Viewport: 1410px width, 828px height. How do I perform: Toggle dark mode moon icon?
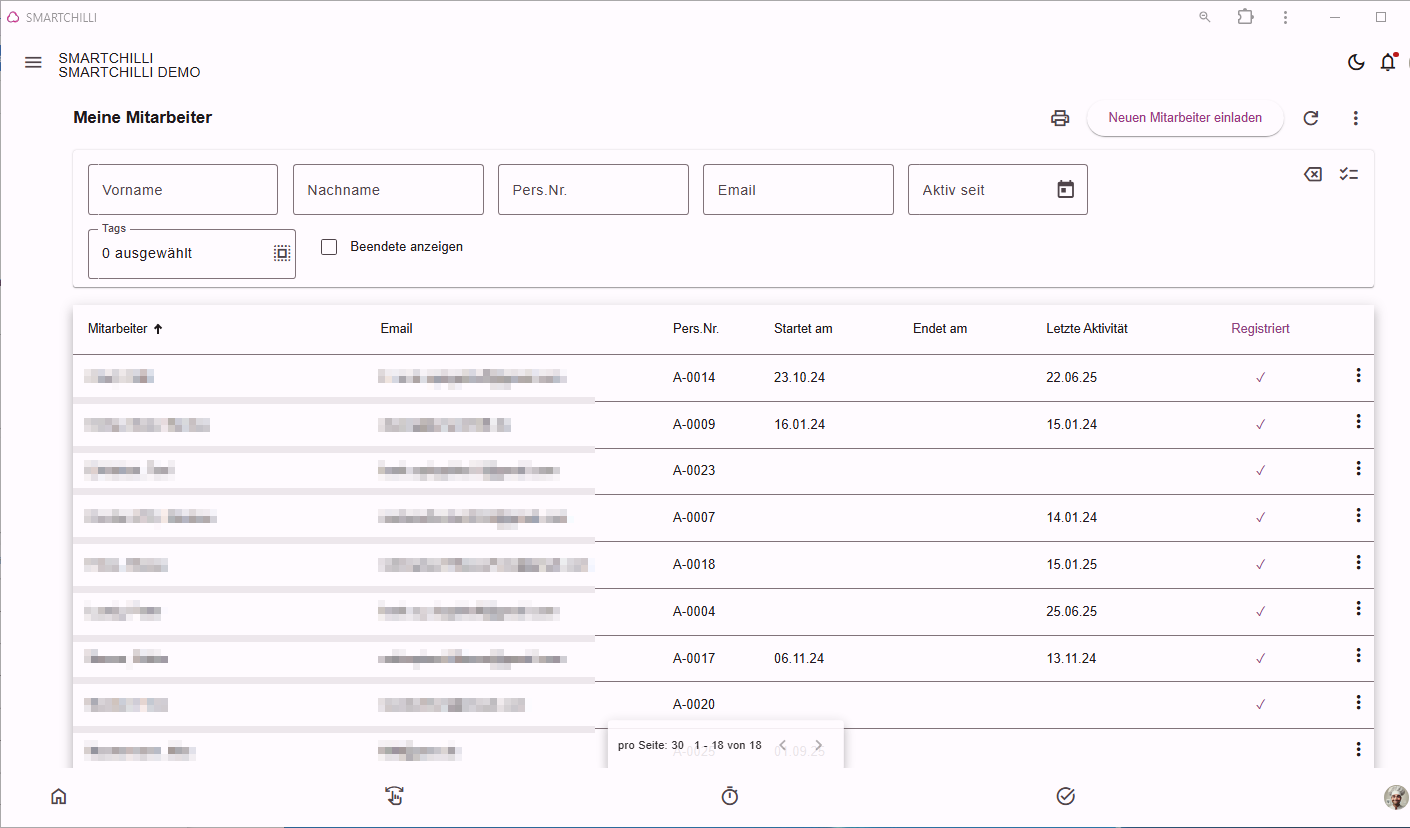point(1356,62)
